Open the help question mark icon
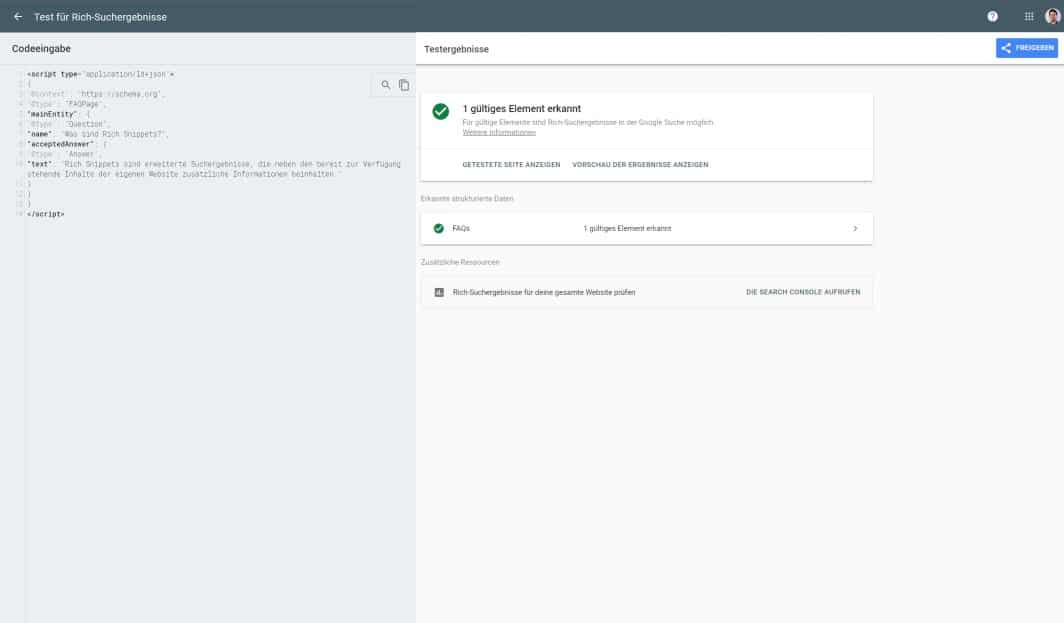This screenshot has width=1064, height=623. point(992,16)
